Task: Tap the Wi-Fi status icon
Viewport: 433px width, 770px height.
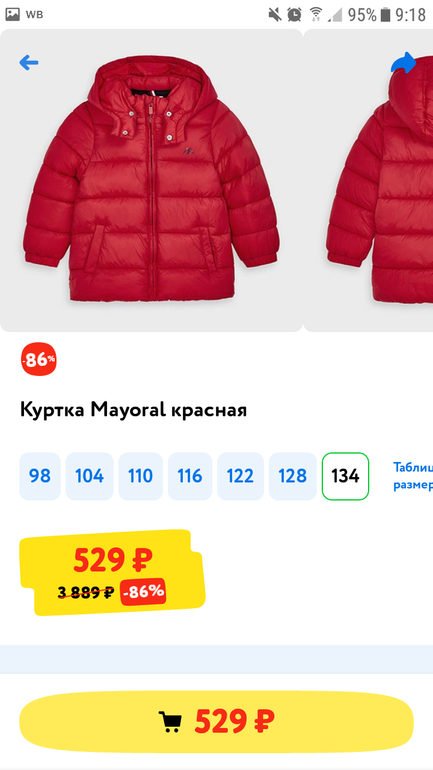Action: [316, 14]
